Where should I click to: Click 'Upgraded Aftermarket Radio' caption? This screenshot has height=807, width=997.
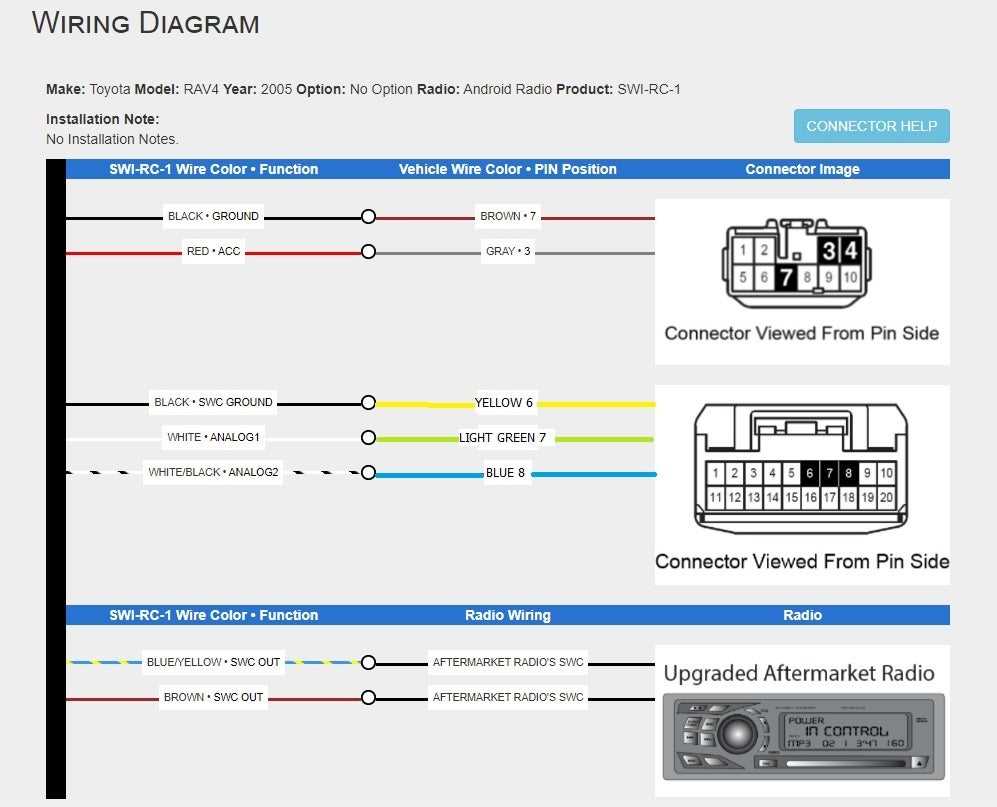[799, 673]
